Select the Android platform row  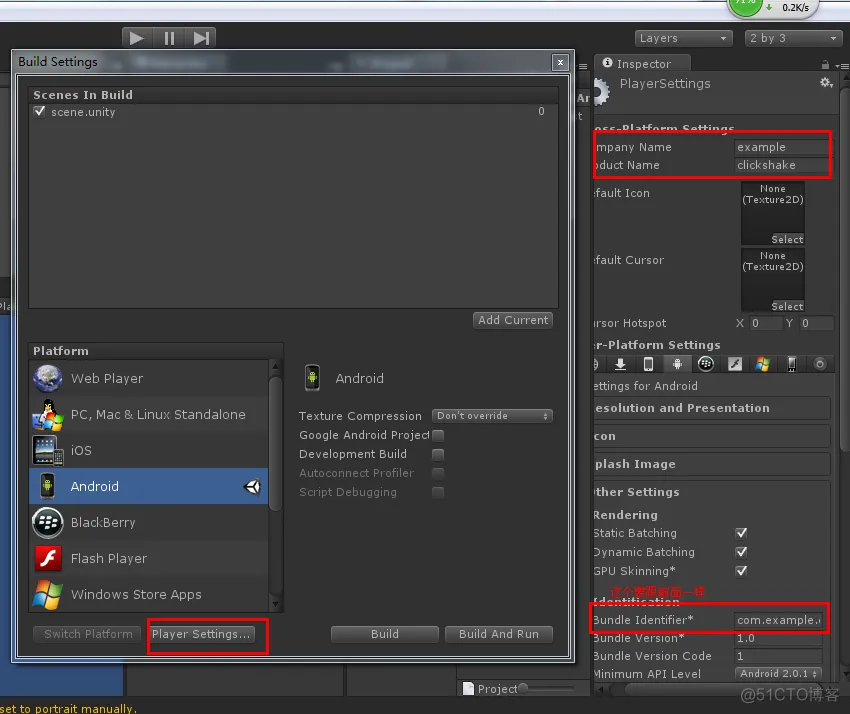149,486
